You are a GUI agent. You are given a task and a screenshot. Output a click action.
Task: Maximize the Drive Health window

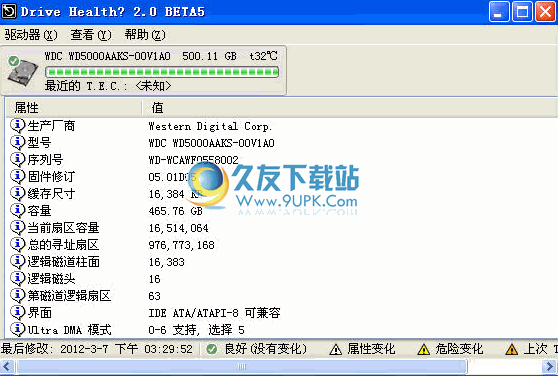pyautogui.click(x=522, y=11)
